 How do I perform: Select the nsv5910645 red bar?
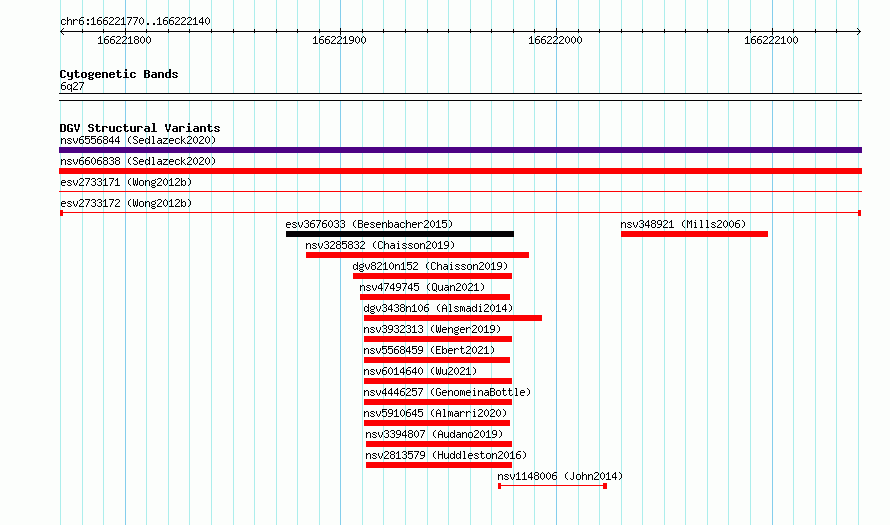[x=437, y=423]
